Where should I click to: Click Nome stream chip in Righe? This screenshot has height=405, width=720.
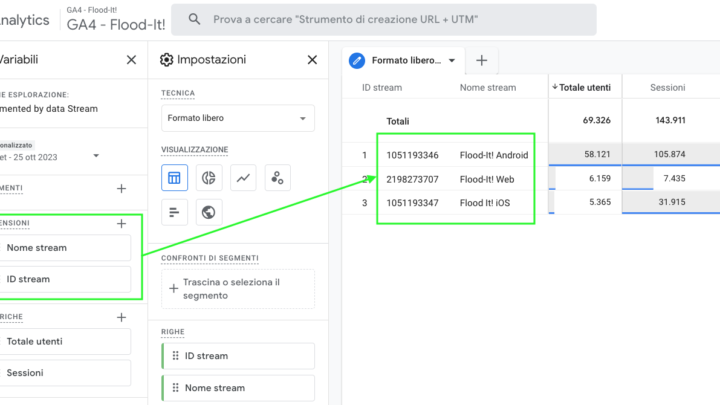(x=238, y=388)
